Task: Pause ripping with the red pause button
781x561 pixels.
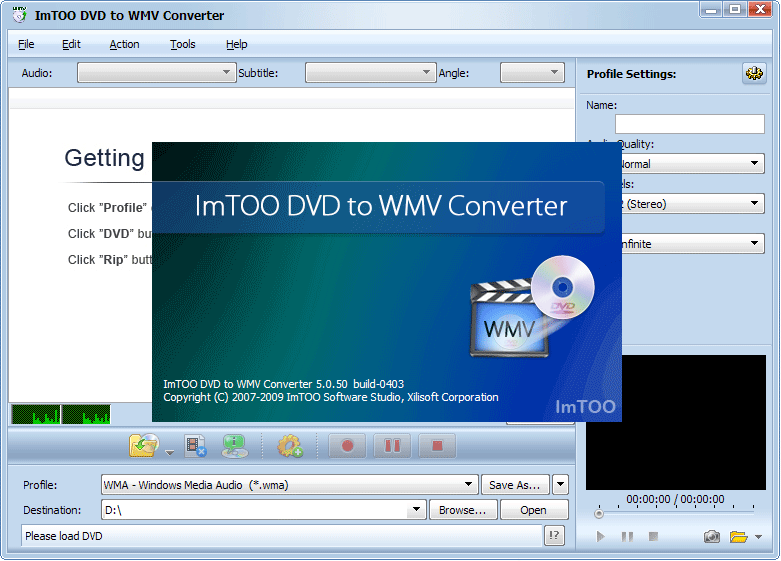Action: click(x=392, y=445)
